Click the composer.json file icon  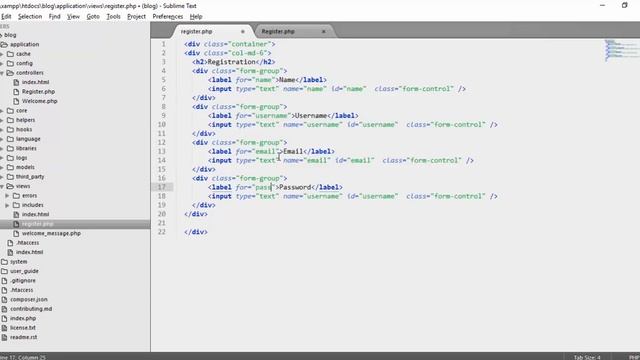point(4,300)
